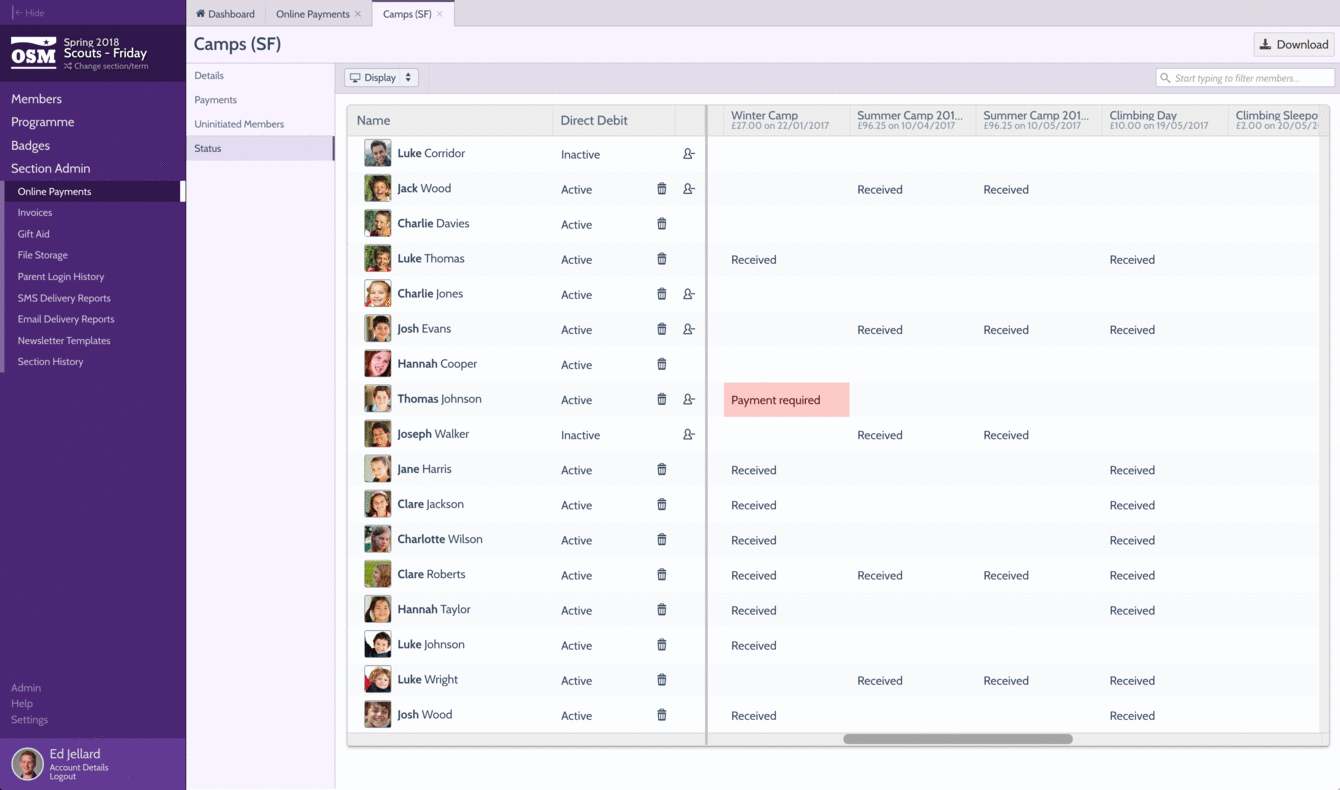Click trash icon next to Charlotte Wilson
Image resolution: width=1340 pixels, height=790 pixels.
click(x=661, y=540)
